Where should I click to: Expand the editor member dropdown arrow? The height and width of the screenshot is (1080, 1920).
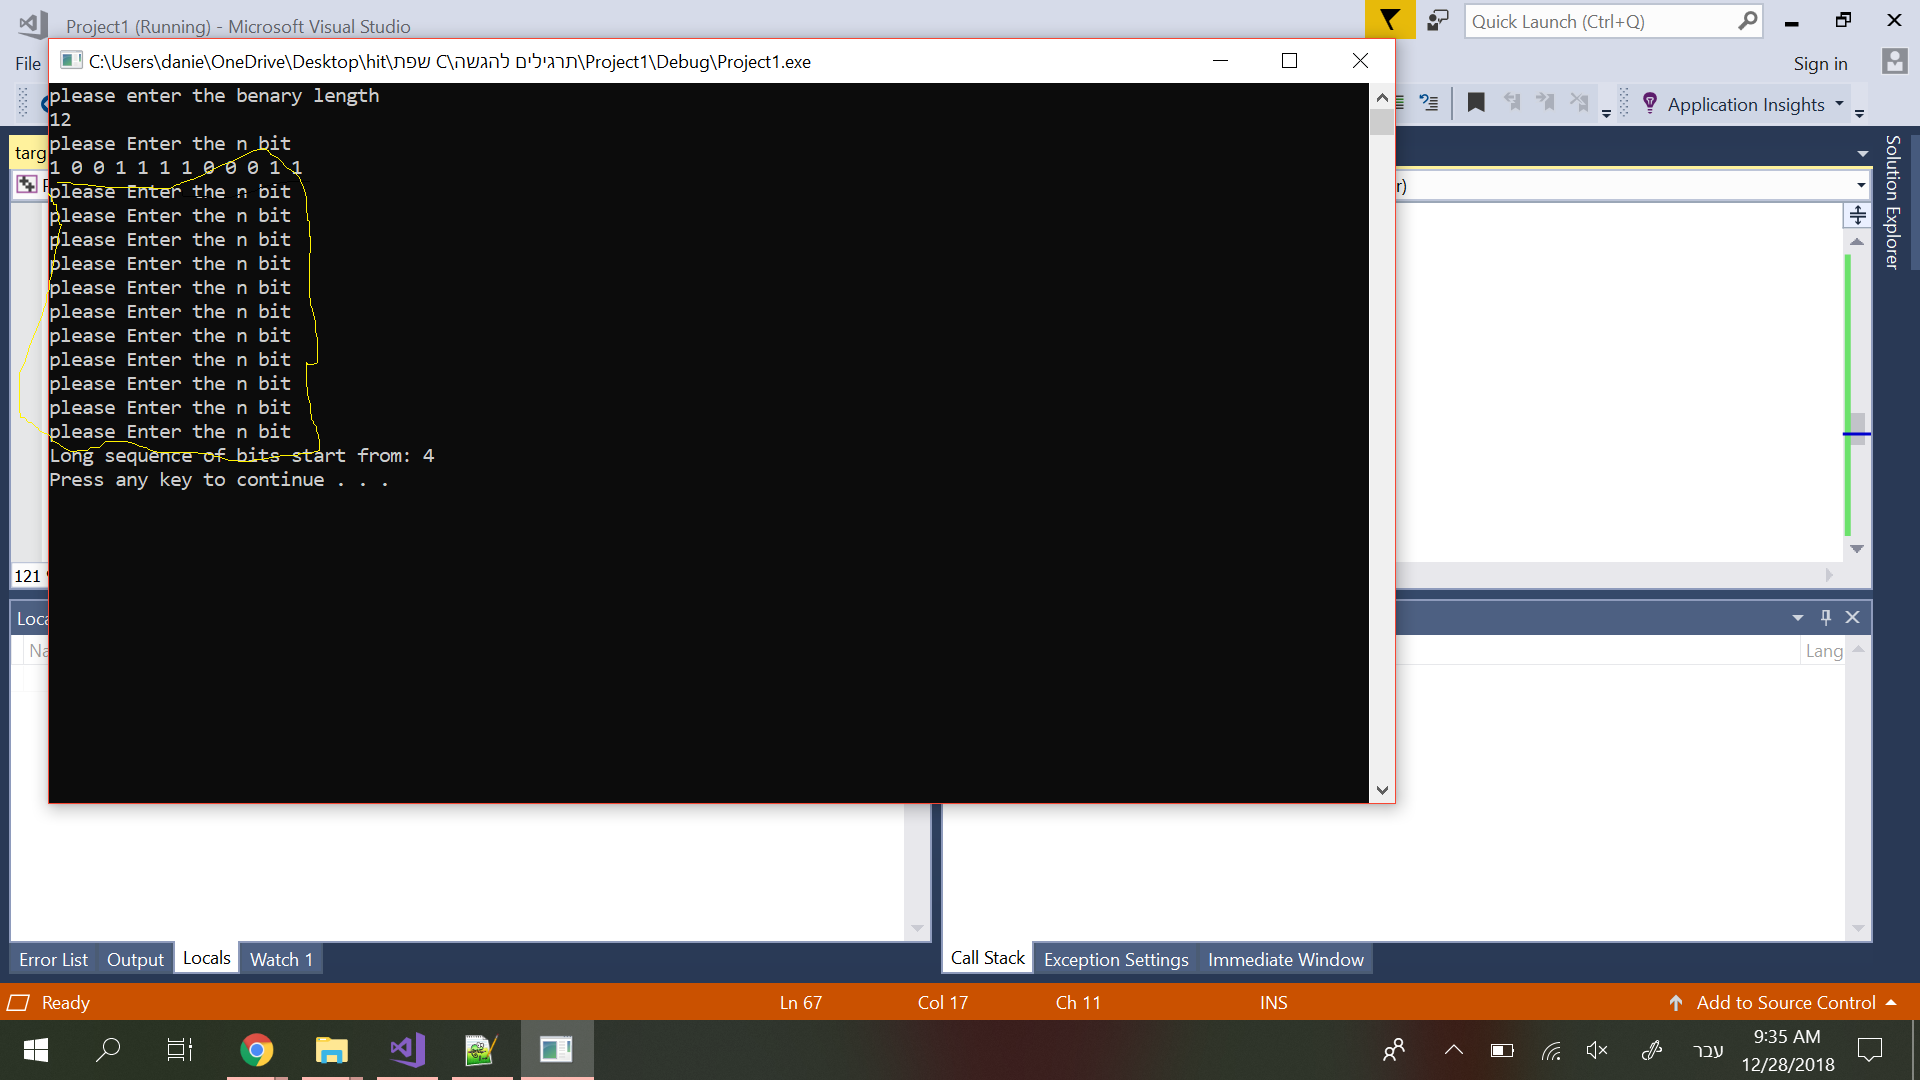[1861, 185]
